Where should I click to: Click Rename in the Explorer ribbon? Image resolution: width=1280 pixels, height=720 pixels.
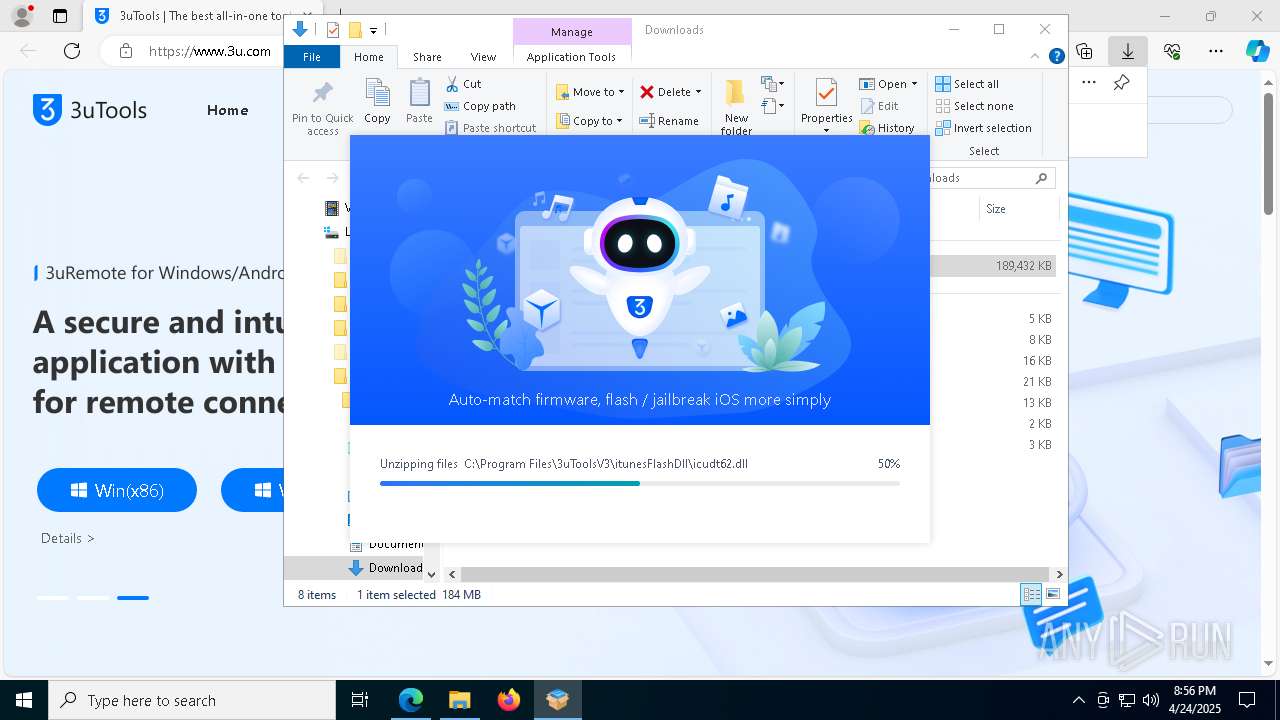click(x=669, y=121)
